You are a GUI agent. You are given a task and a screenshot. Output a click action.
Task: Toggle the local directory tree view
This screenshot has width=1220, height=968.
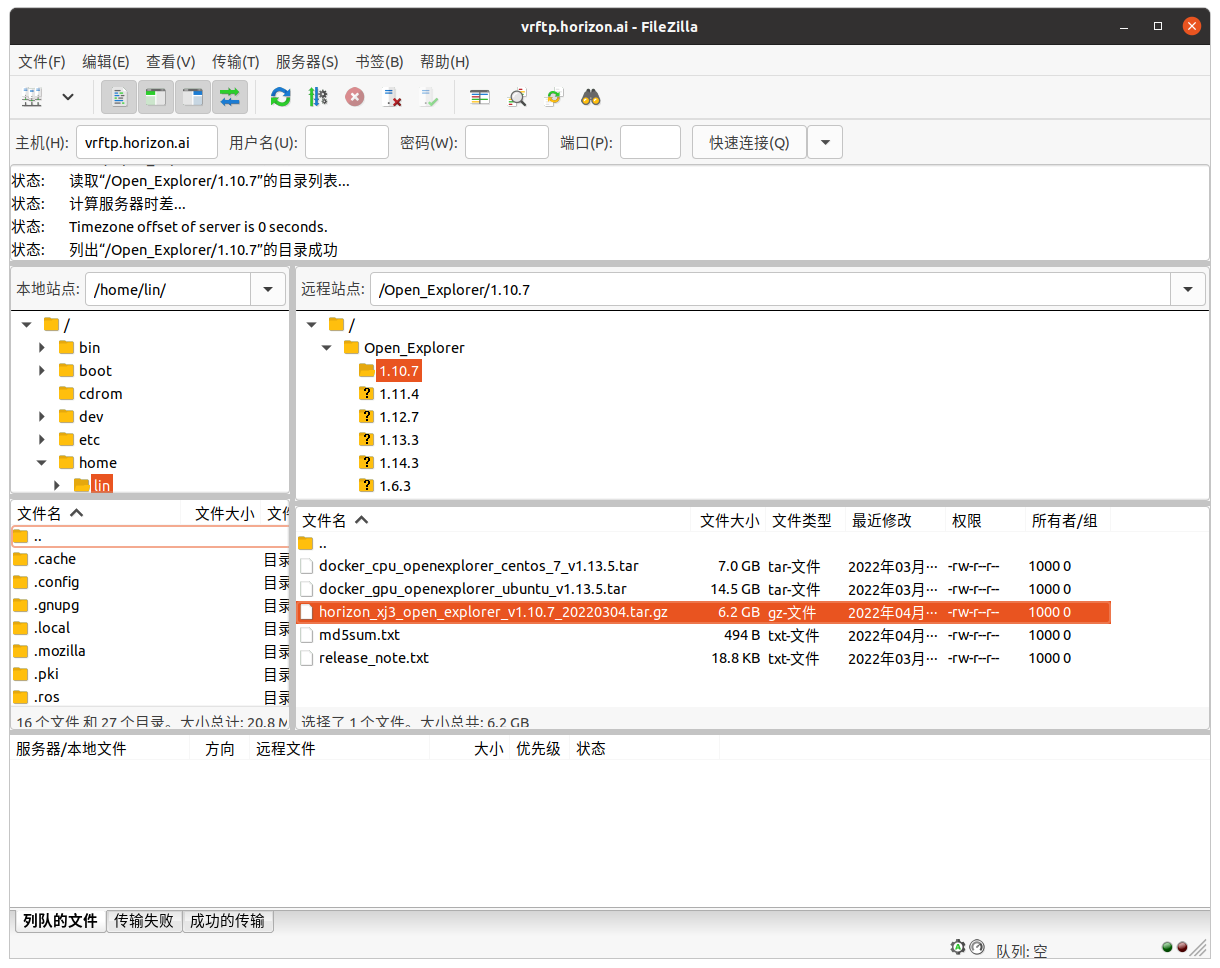point(155,97)
